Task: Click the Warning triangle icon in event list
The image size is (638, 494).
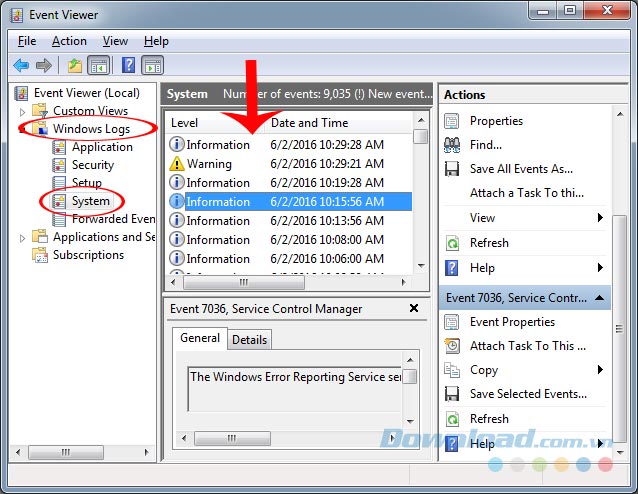Action: (x=177, y=164)
